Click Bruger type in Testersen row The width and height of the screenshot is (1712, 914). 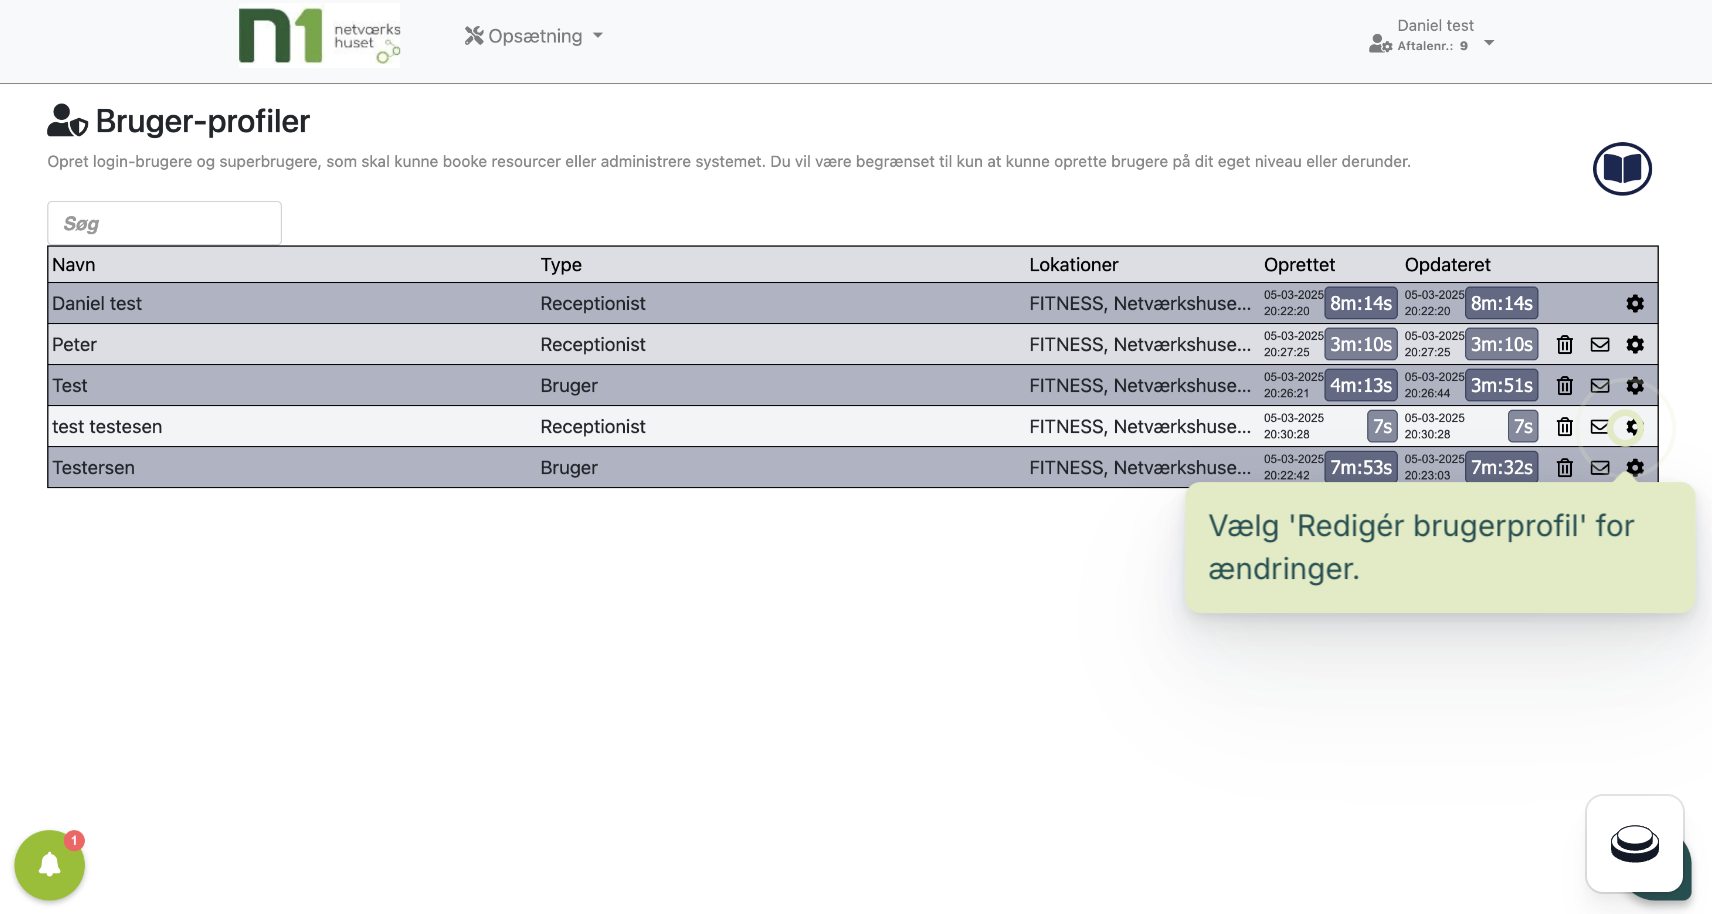pos(569,467)
